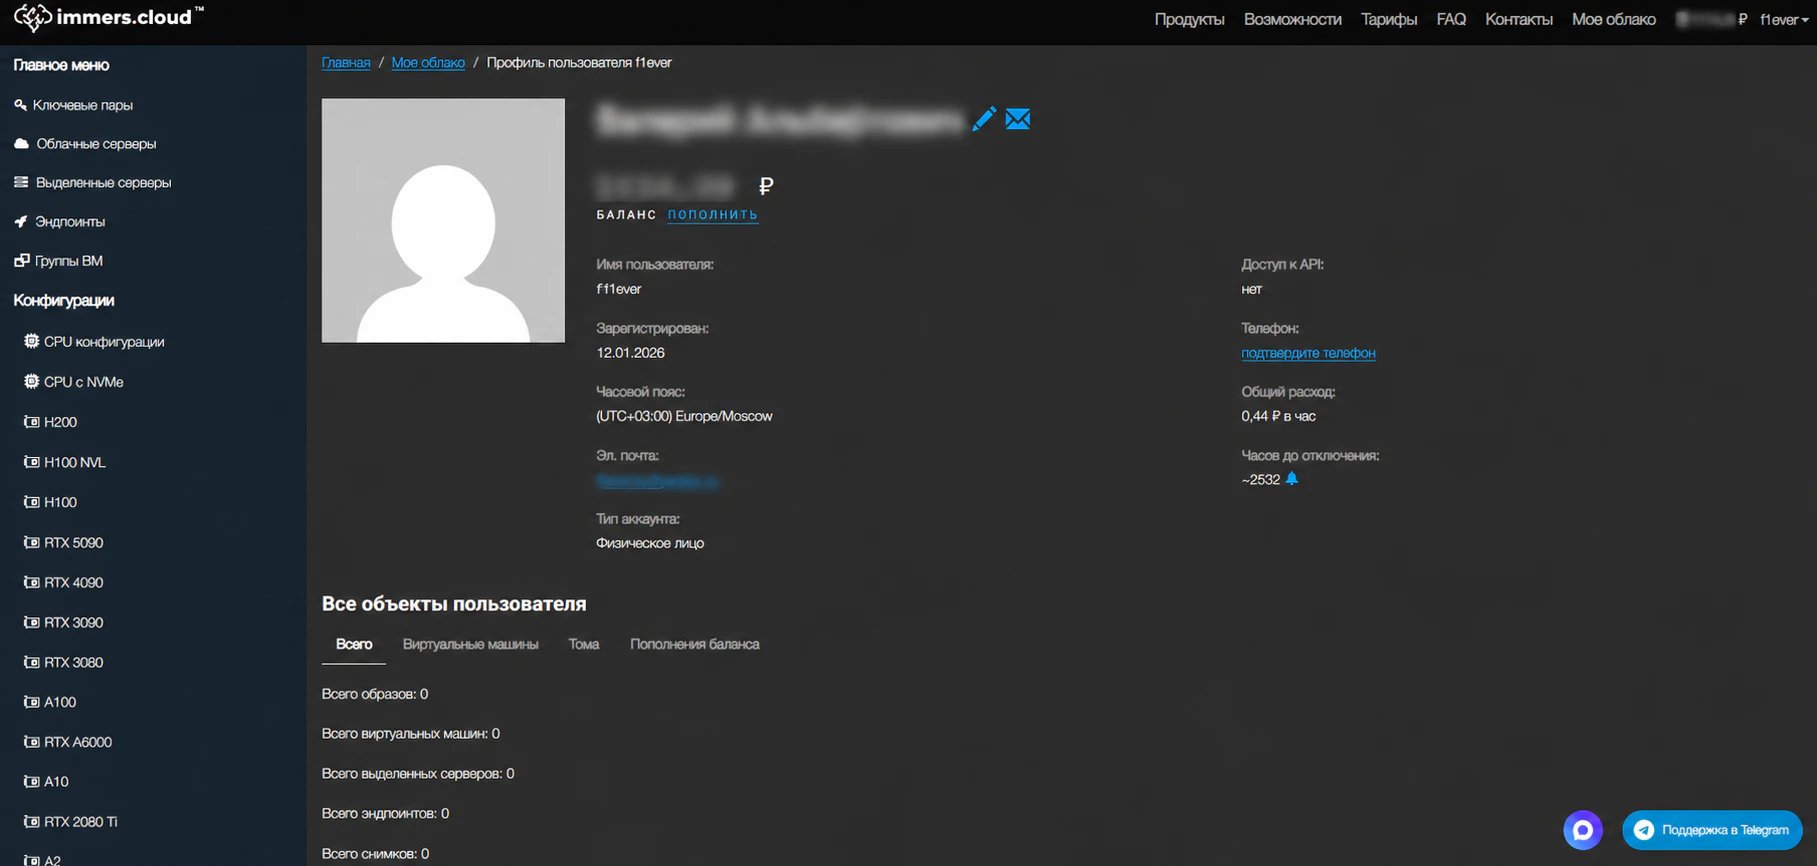The image size is (1817, 866).
Task: Click the Главная breadcrumb link
Action: (x=346, y=62)
